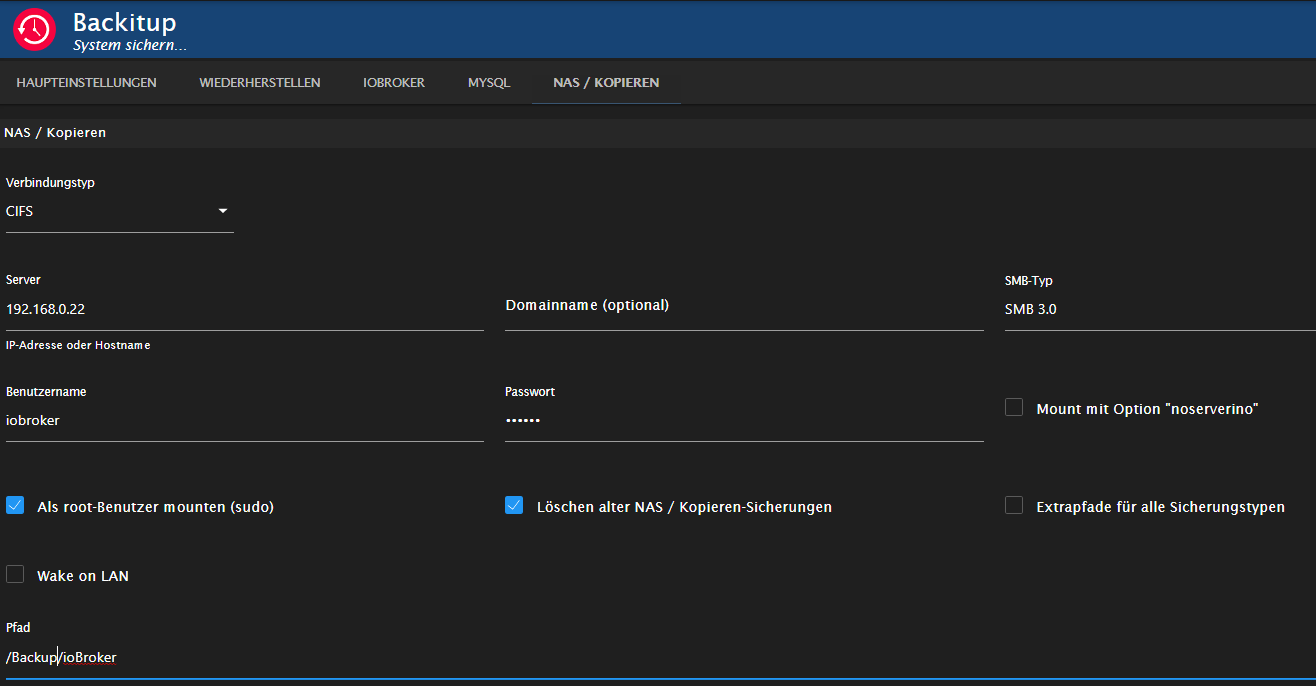Enable Mount mit Option "noserverino" checkbox
Screen dimensions: 1316x686
coord(1014,407)
